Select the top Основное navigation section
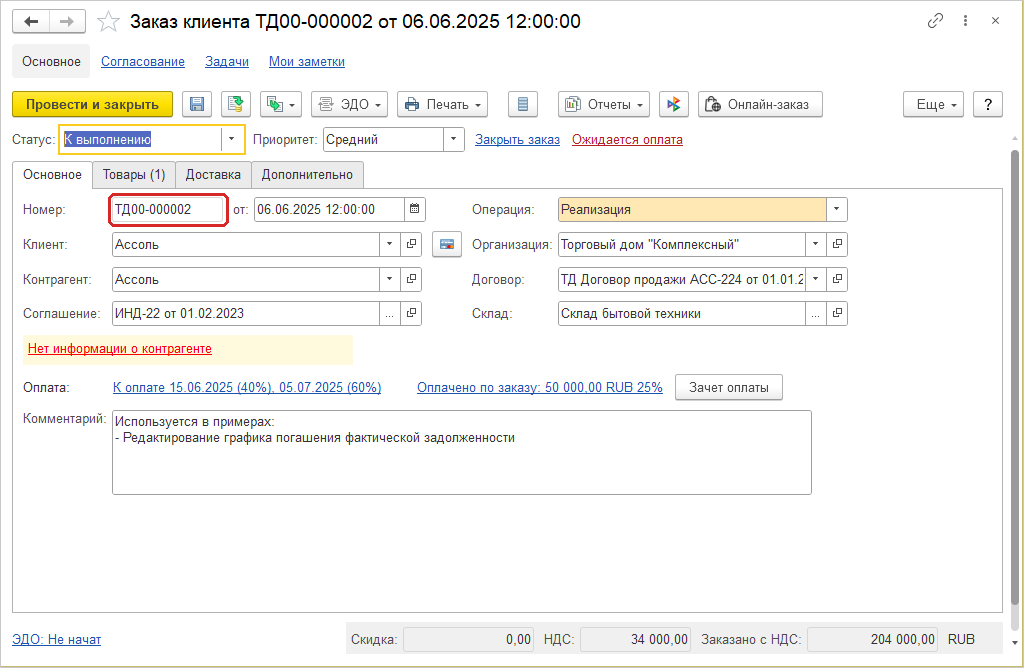Screen dimensions: 1024x668 (x=51, y=61)
